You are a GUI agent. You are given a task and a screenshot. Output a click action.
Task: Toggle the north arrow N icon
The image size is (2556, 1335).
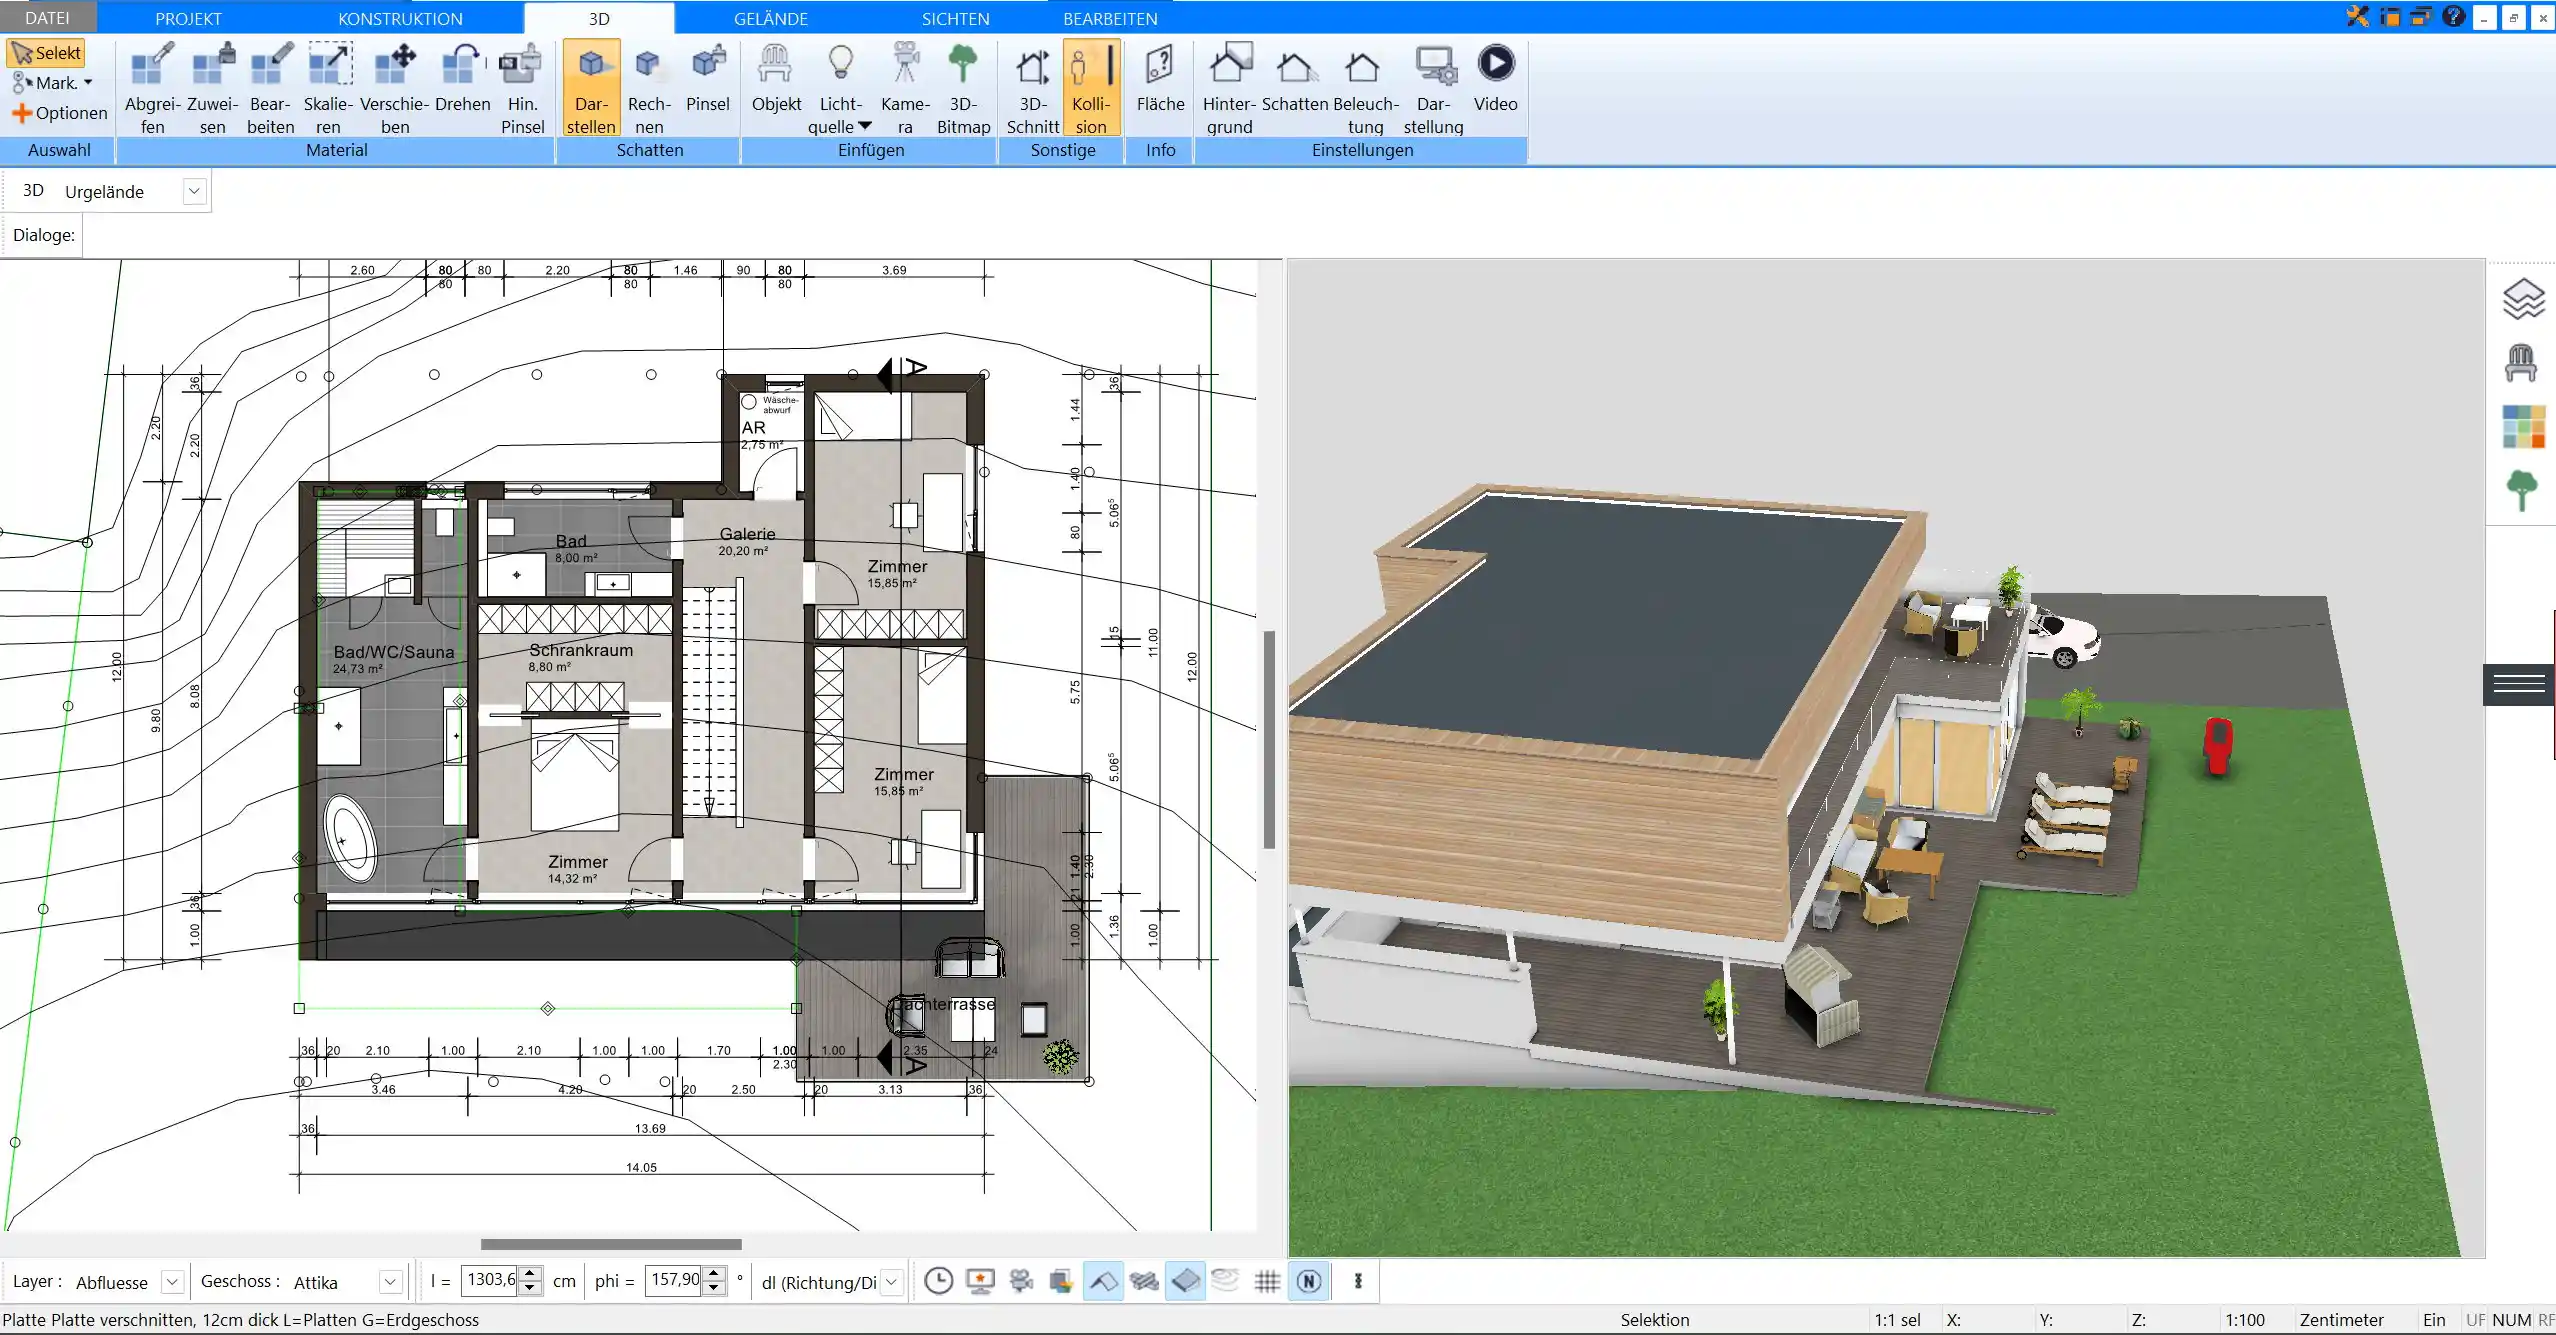(1309, 1281)
